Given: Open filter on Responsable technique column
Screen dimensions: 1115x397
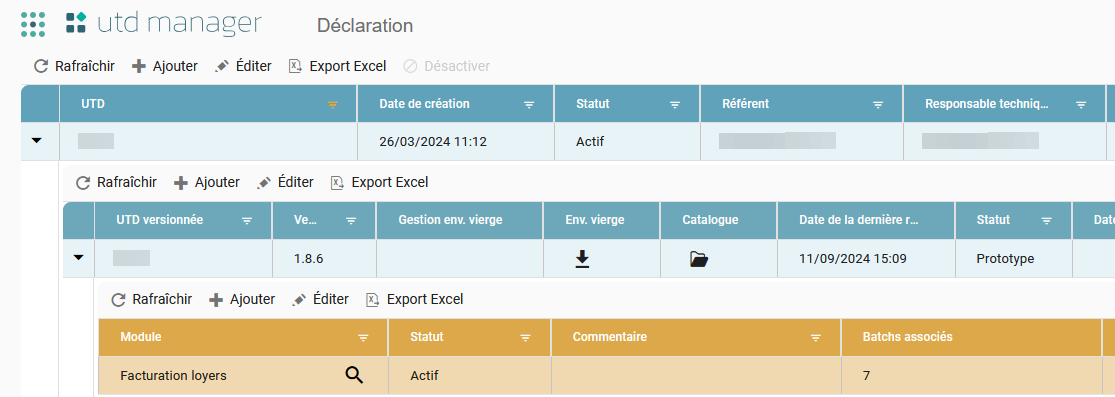Looking at the screenshot, I should pos(1081,105).
